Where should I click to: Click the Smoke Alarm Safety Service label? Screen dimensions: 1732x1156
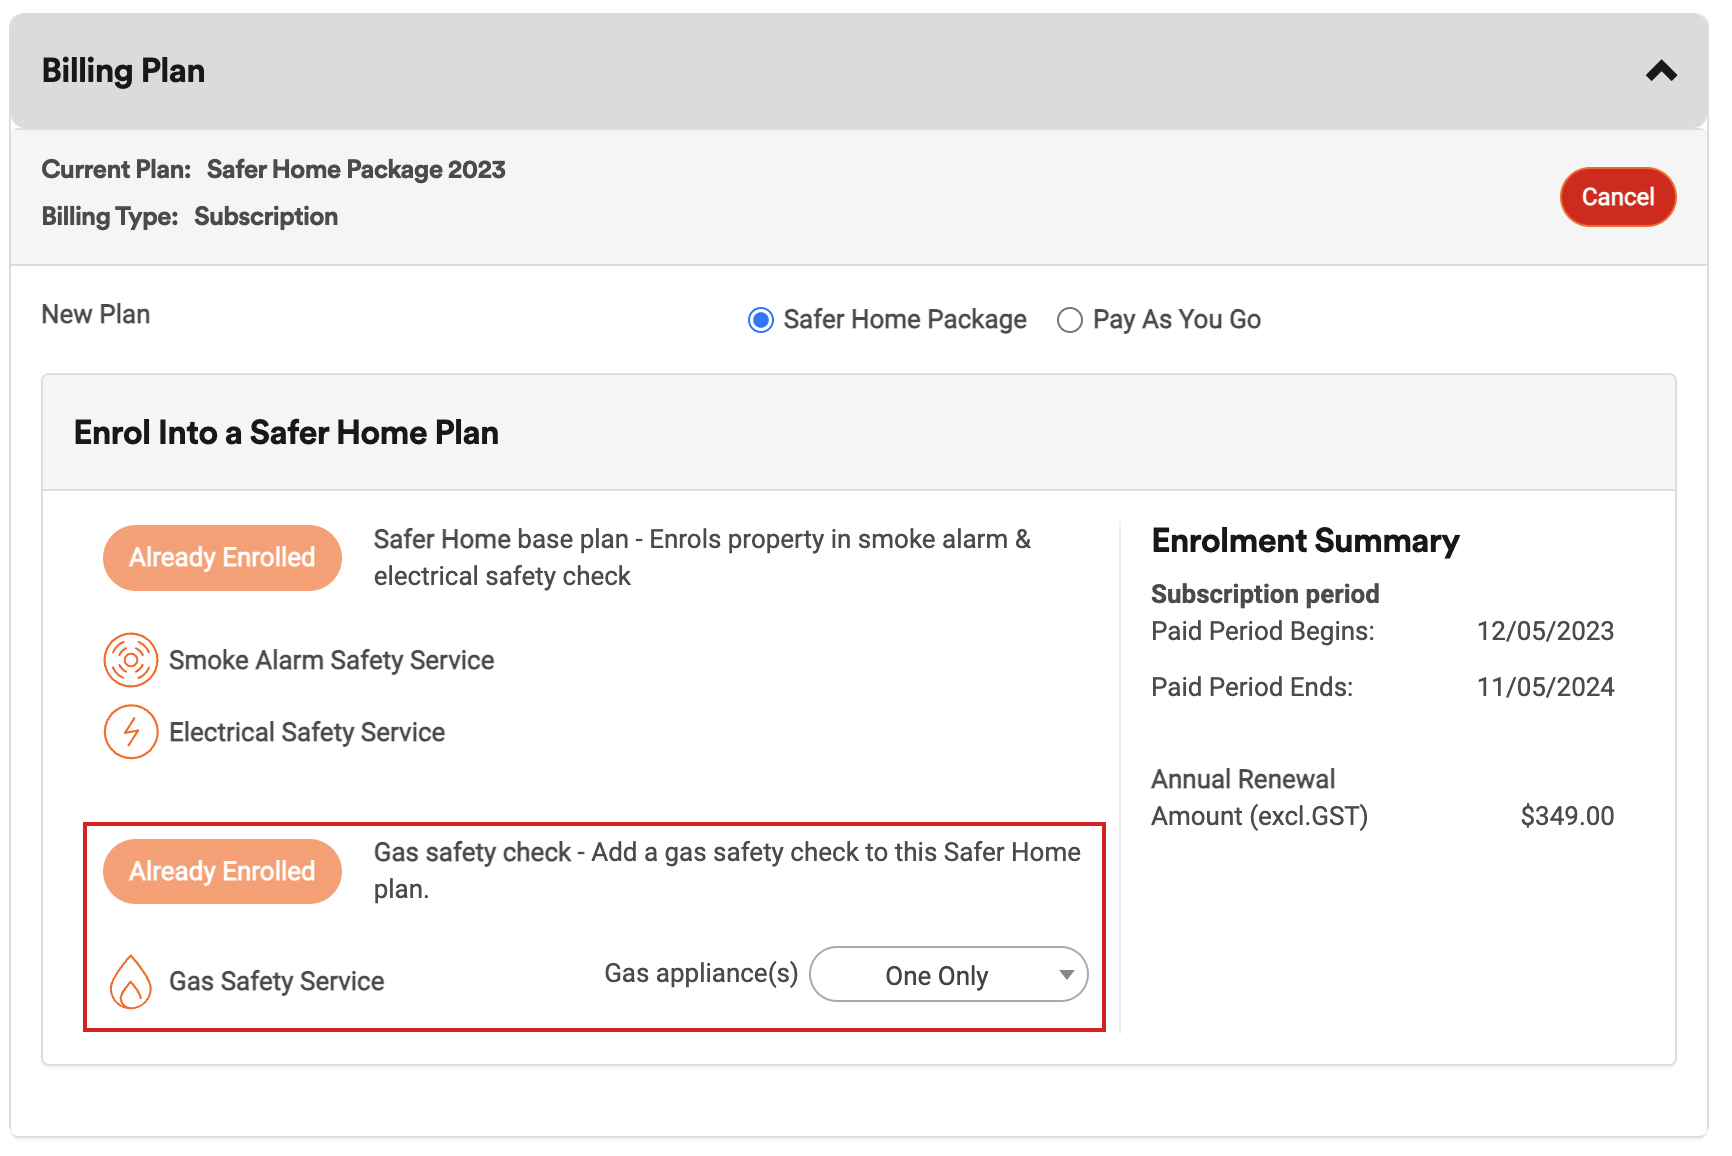(x=331, y=660)
